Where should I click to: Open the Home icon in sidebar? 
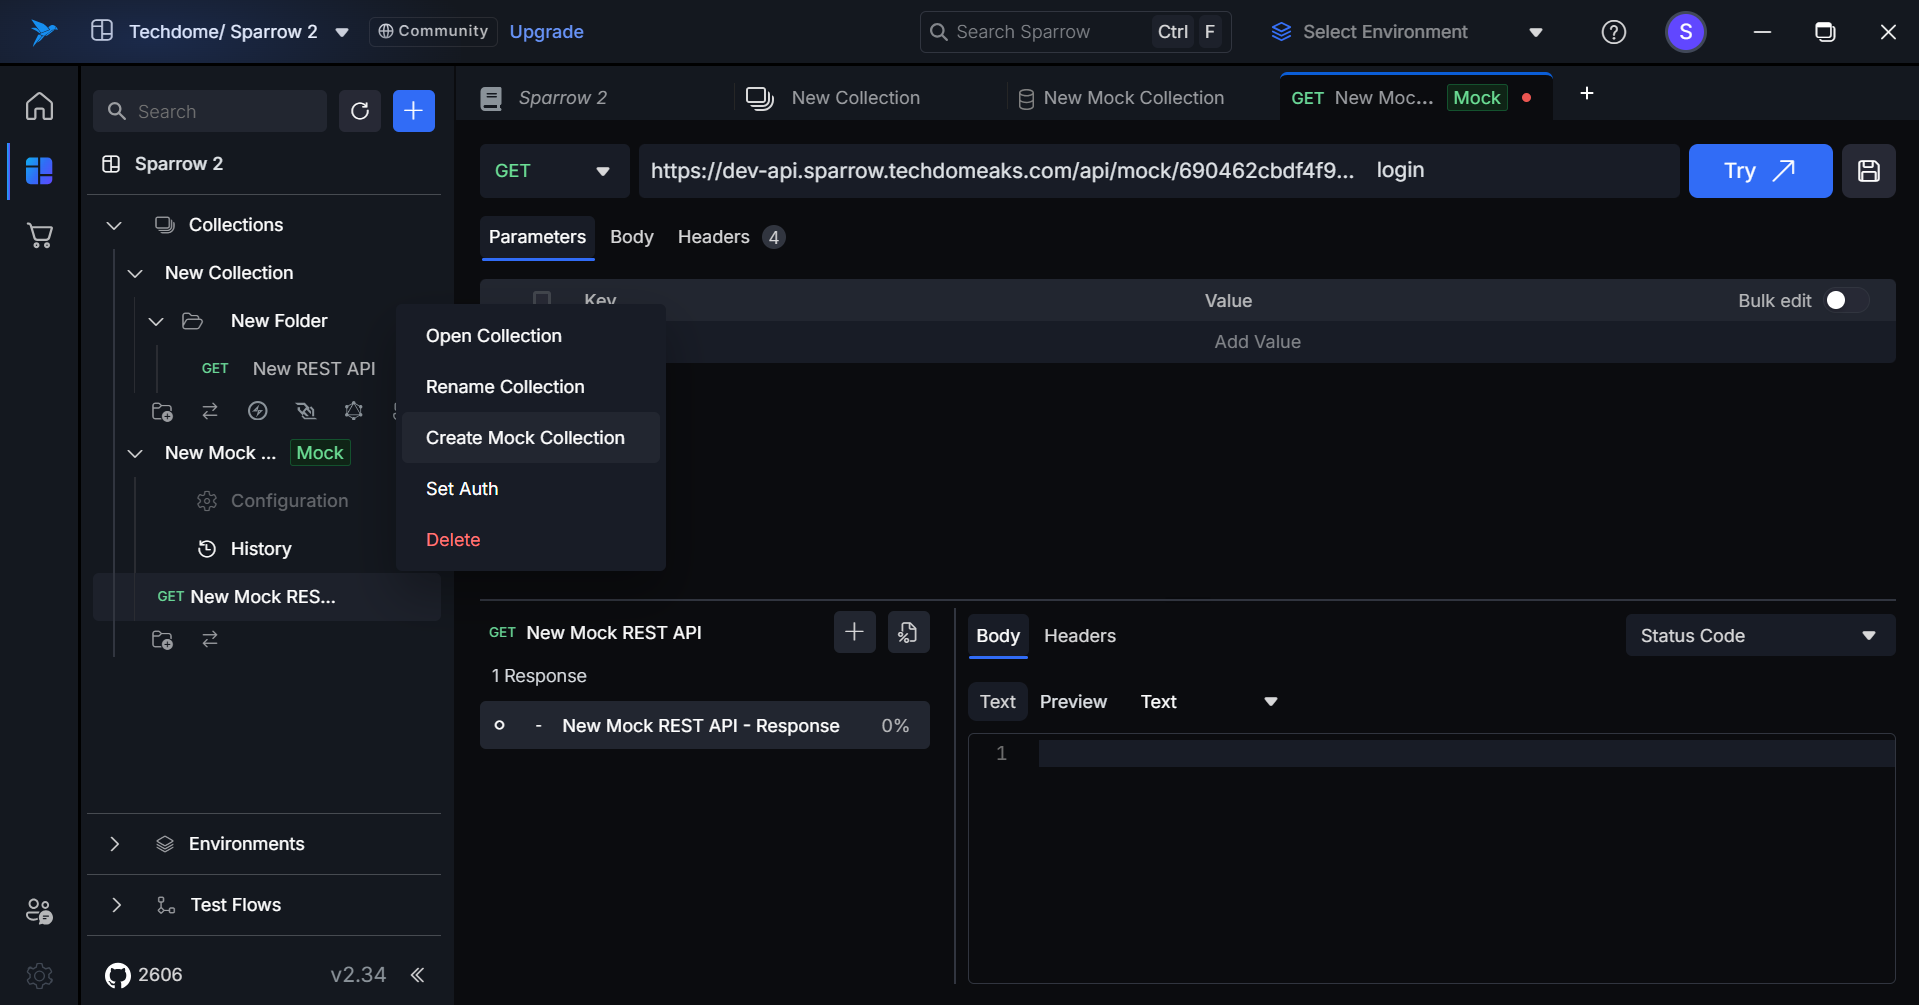click(39, 106)
